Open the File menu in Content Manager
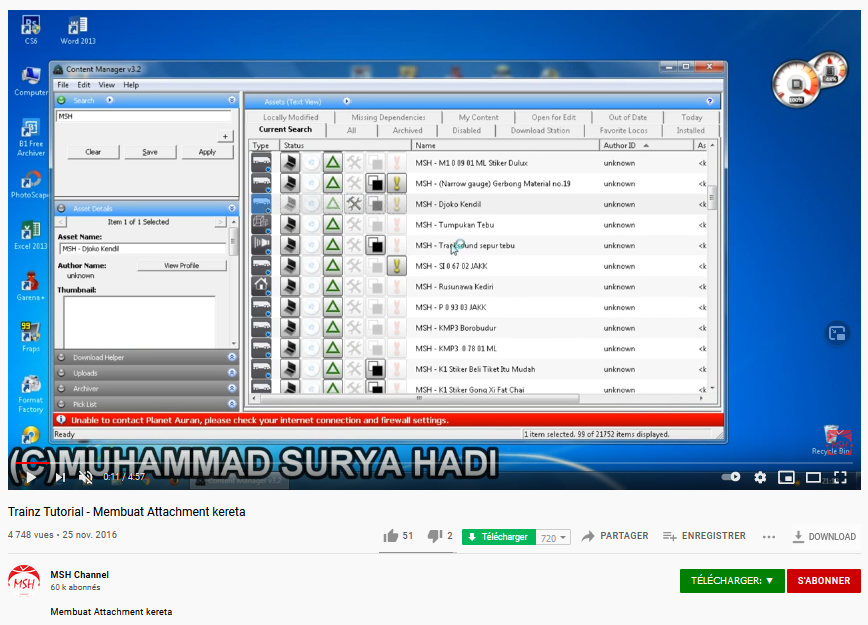 pos(63,85)
